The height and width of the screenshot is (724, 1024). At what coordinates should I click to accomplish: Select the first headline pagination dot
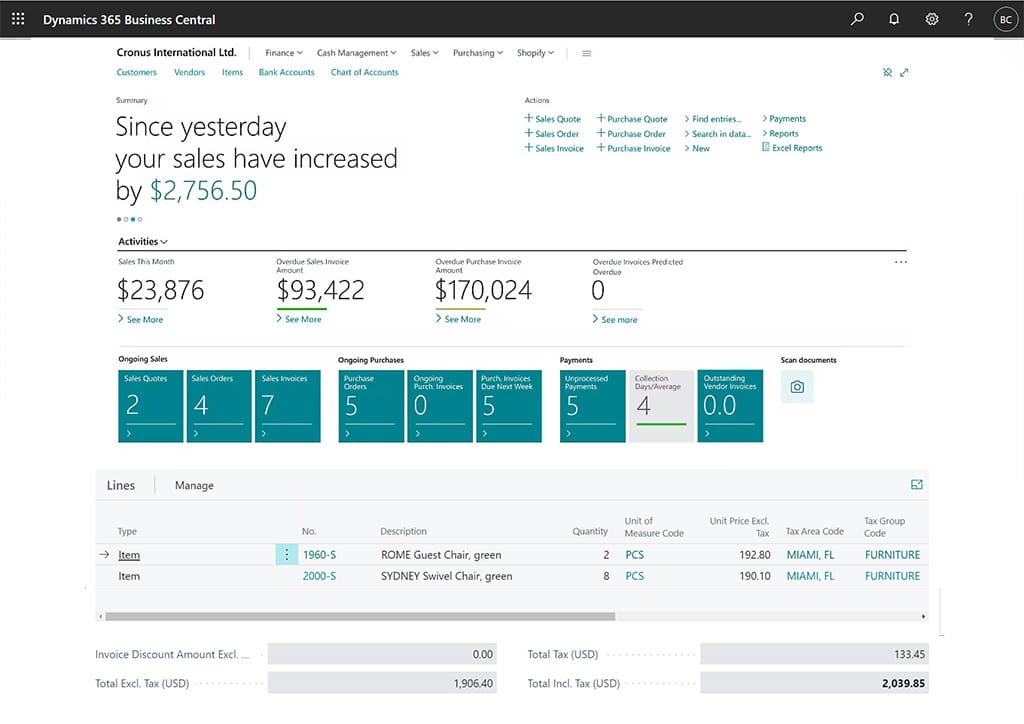[119, 219]
